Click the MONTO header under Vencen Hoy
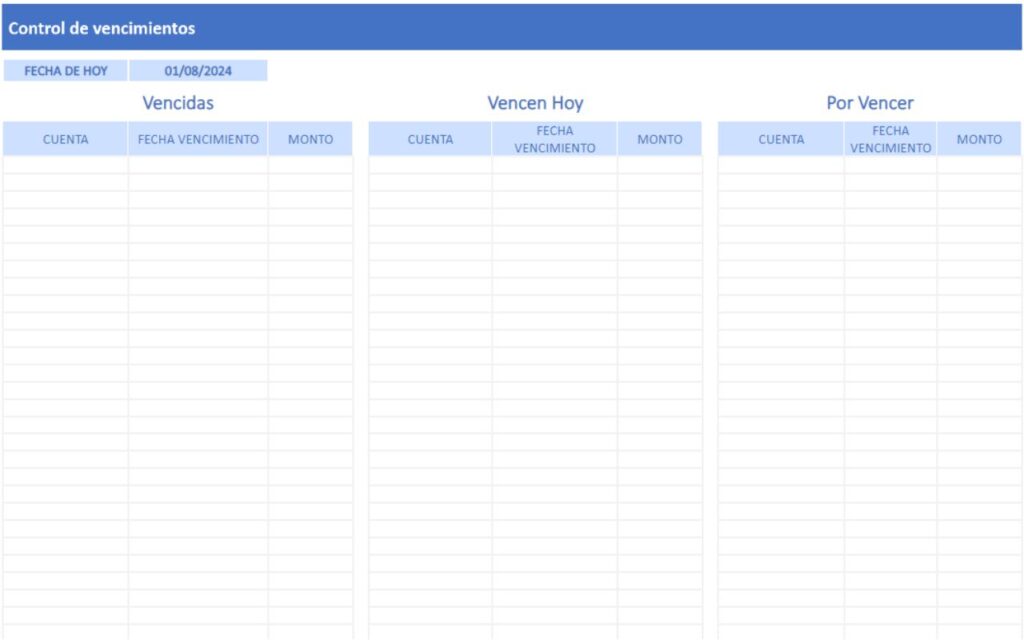 tap(661, 139)
